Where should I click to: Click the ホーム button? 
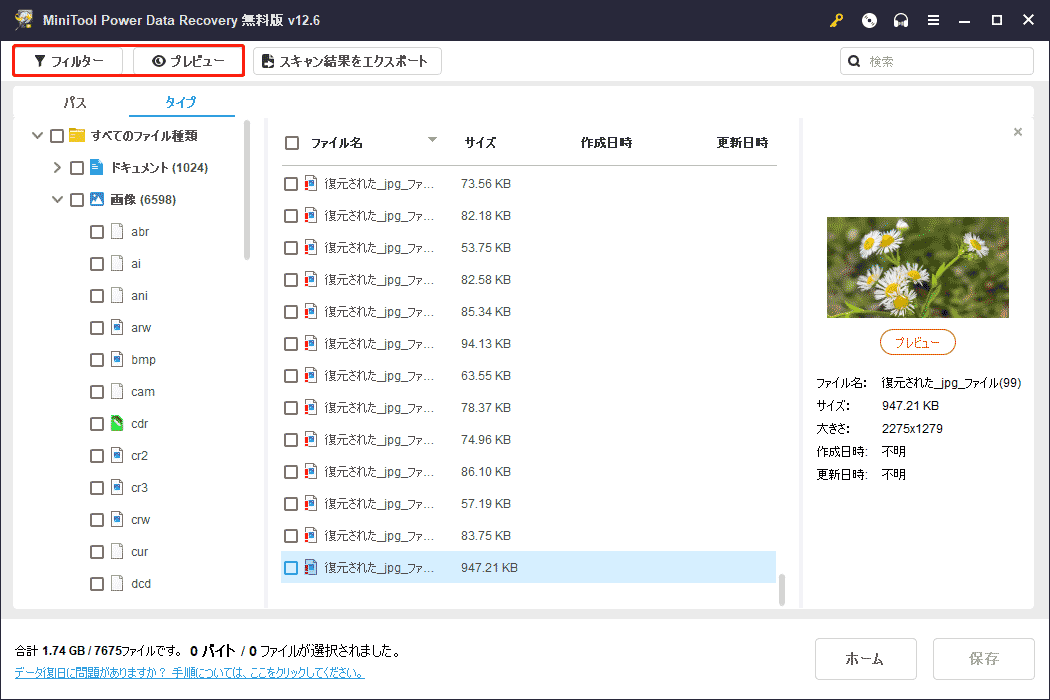865,658
